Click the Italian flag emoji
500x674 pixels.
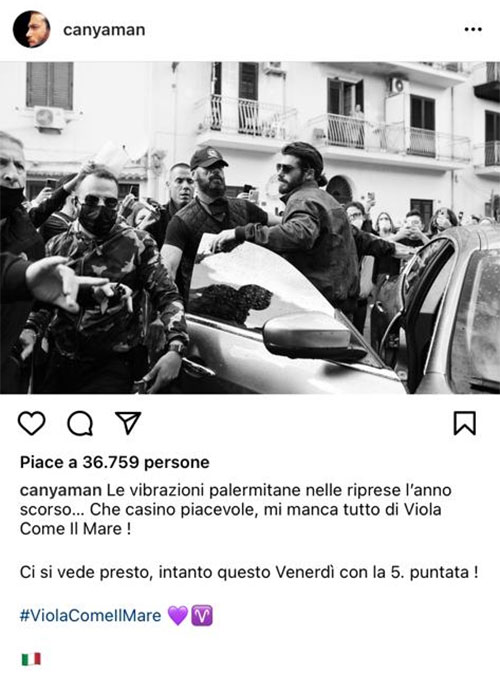coord(31,659)
